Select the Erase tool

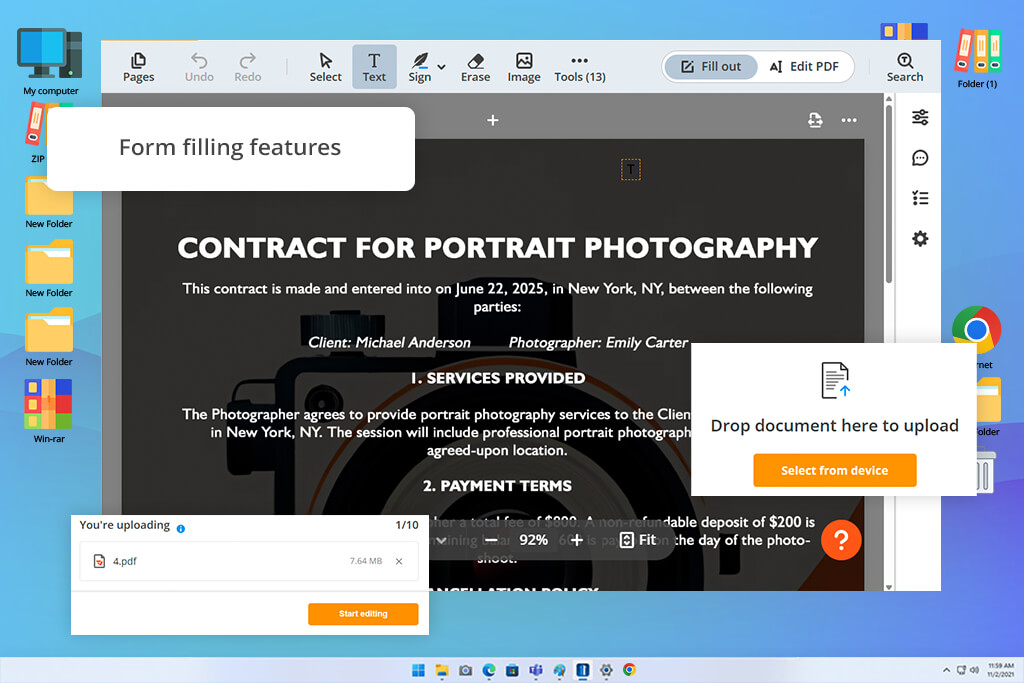coord(475,67)
